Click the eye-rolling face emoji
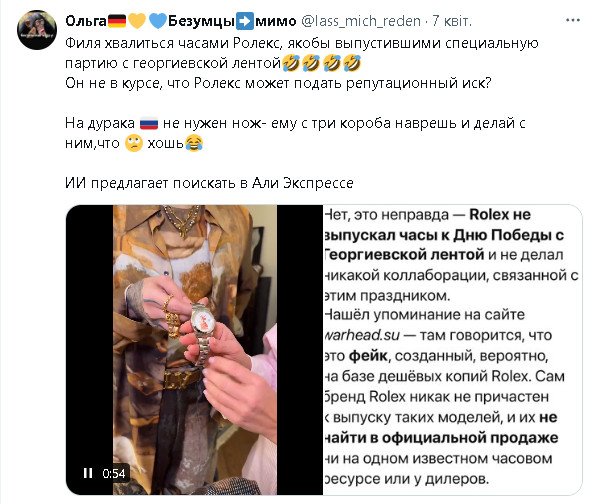 pyautogui.click(x=134, y=143)
